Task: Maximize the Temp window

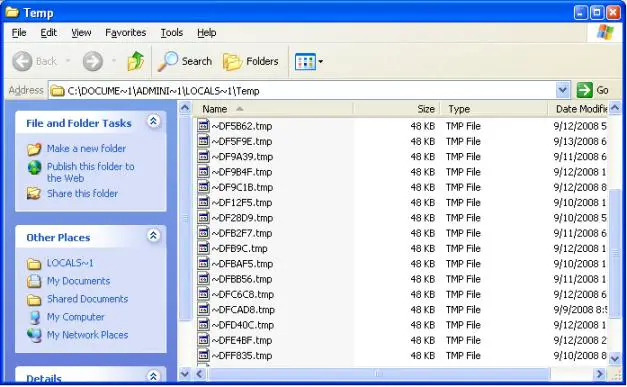Action: (597, 12)
